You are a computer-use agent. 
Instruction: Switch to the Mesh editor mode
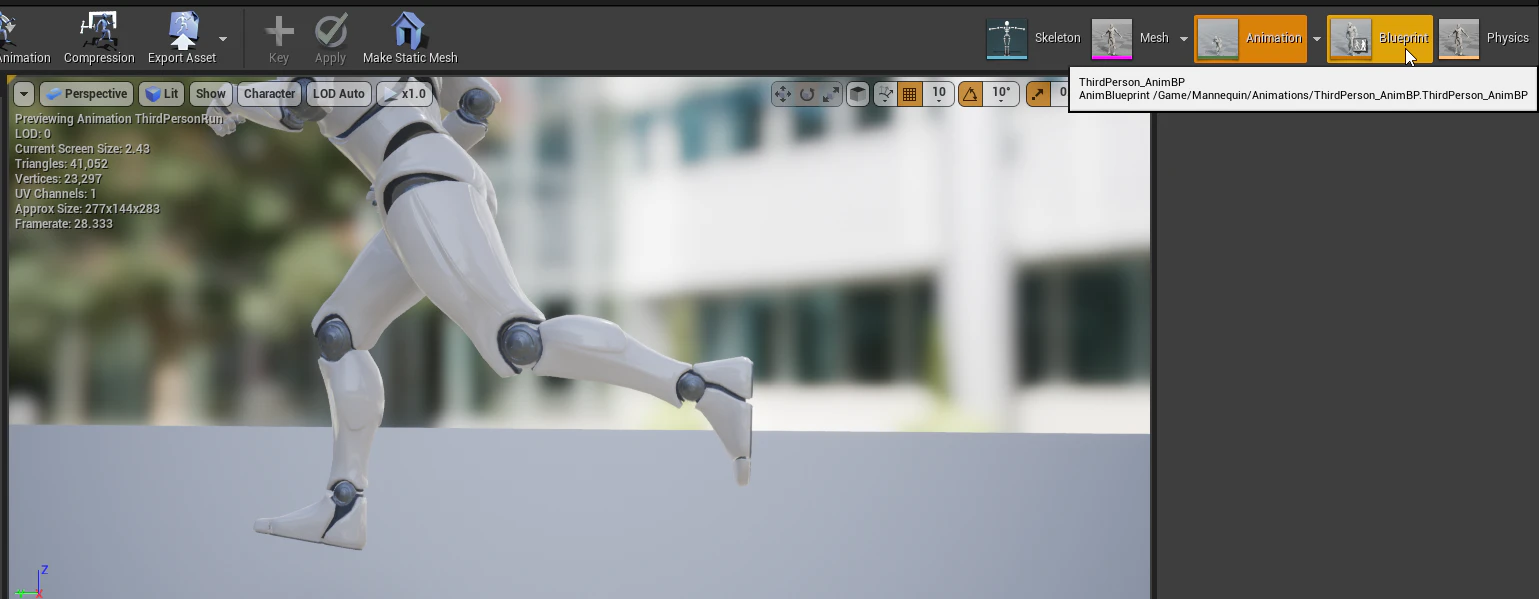[1131, 39]
